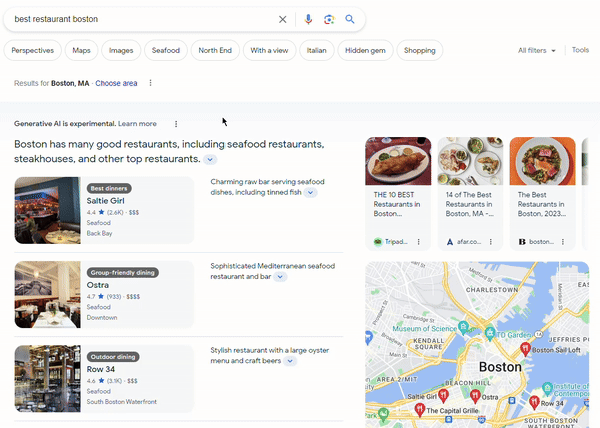
Task: Expand the AI summary paragraph chevron
Action: point(210,159)
